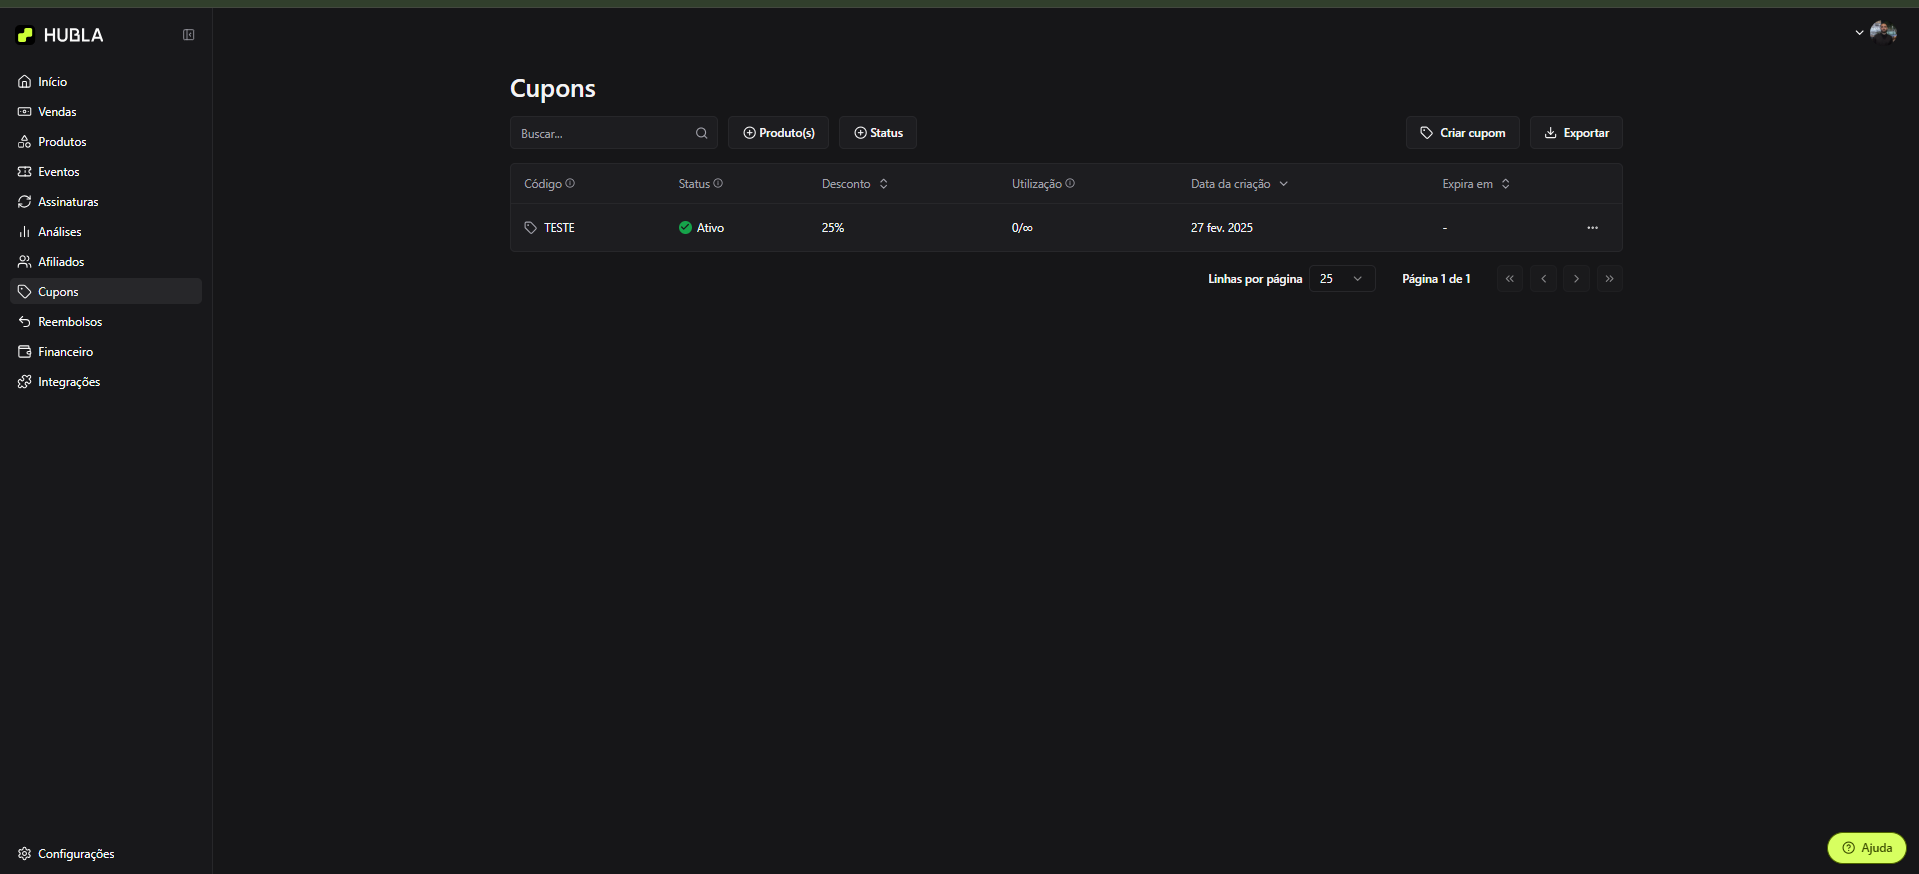Click the Código column info icon
Image resolution: width=1919 pixels, height=874 pixels.
570,184
